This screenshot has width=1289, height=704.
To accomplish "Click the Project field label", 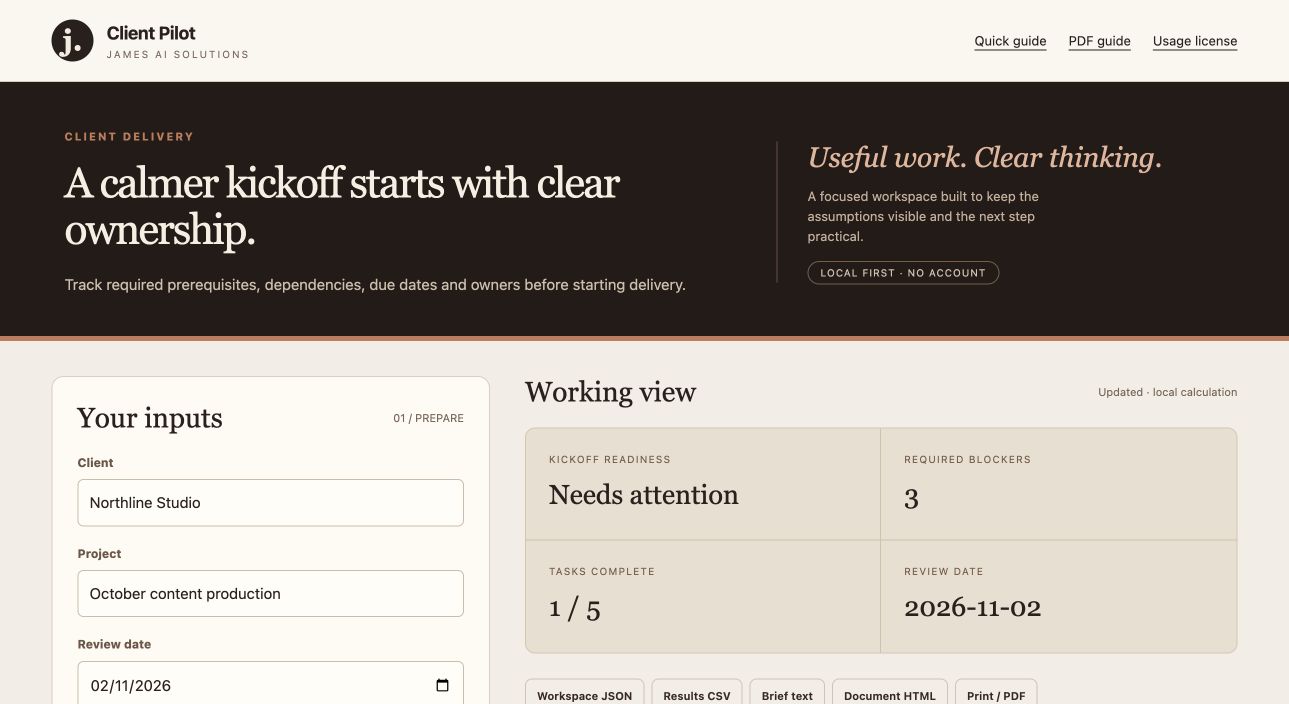I will [100, 554].
